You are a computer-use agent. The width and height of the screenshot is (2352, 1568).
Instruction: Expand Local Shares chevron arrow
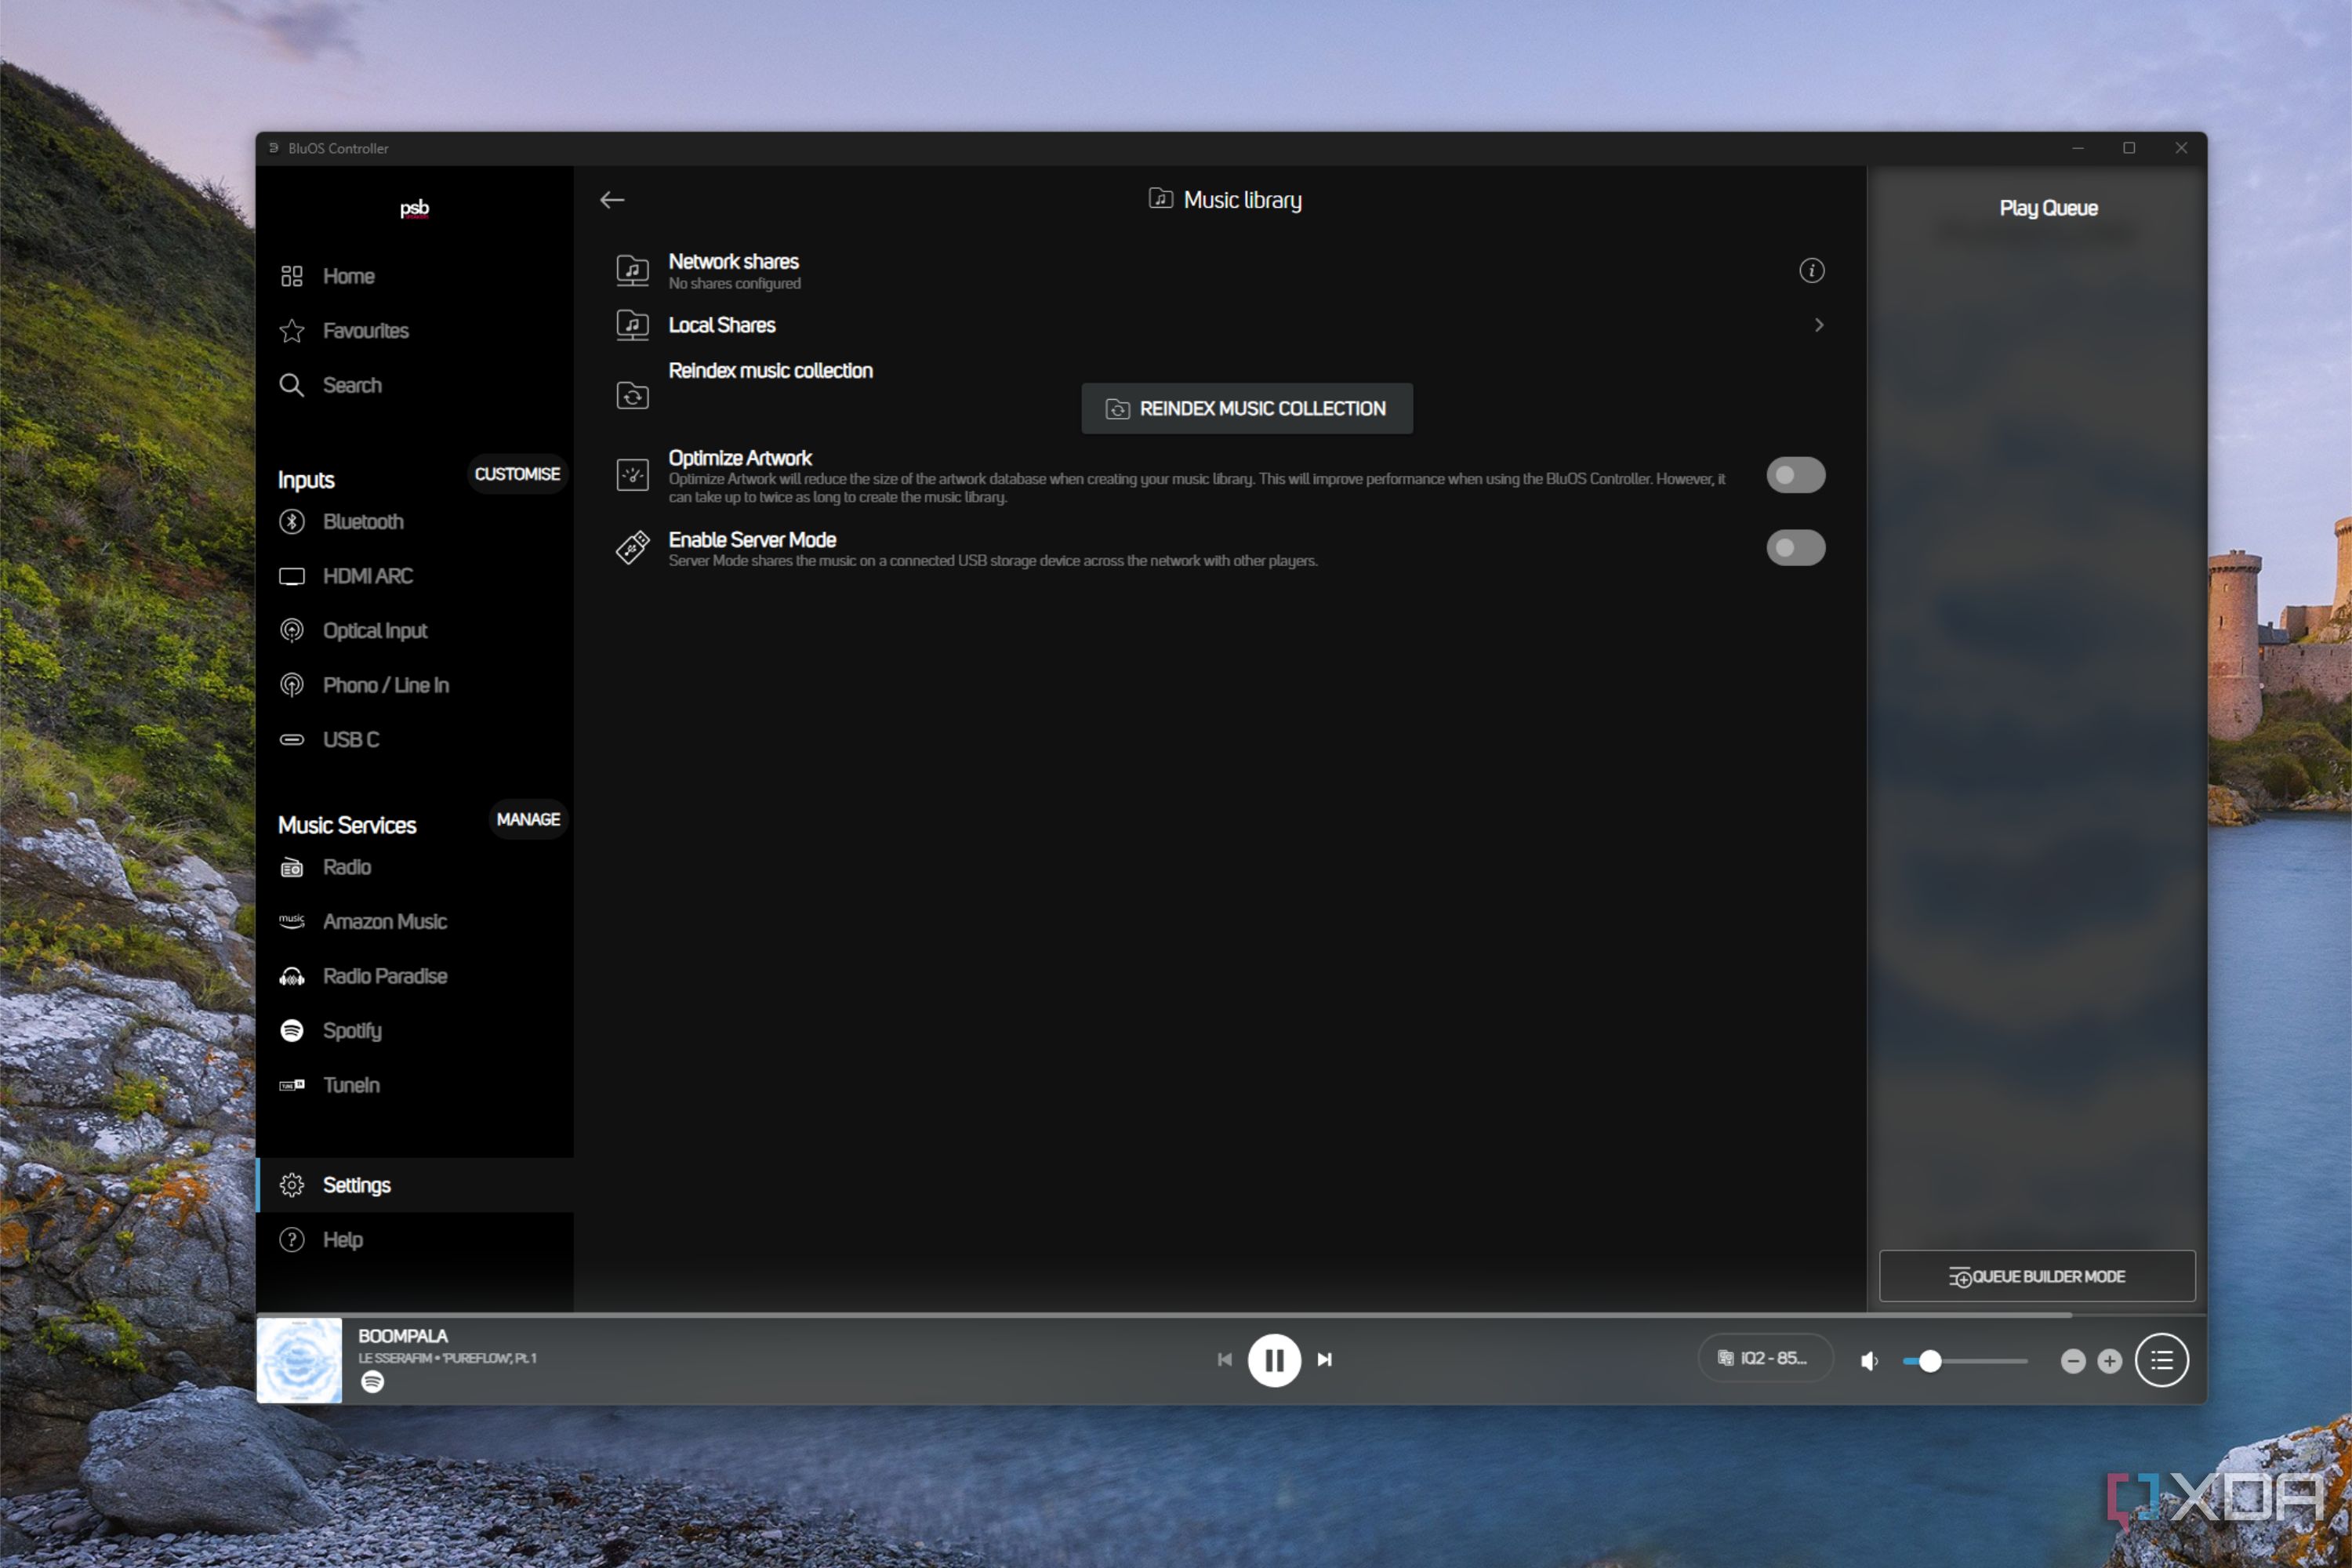(x=1818, y=325)
